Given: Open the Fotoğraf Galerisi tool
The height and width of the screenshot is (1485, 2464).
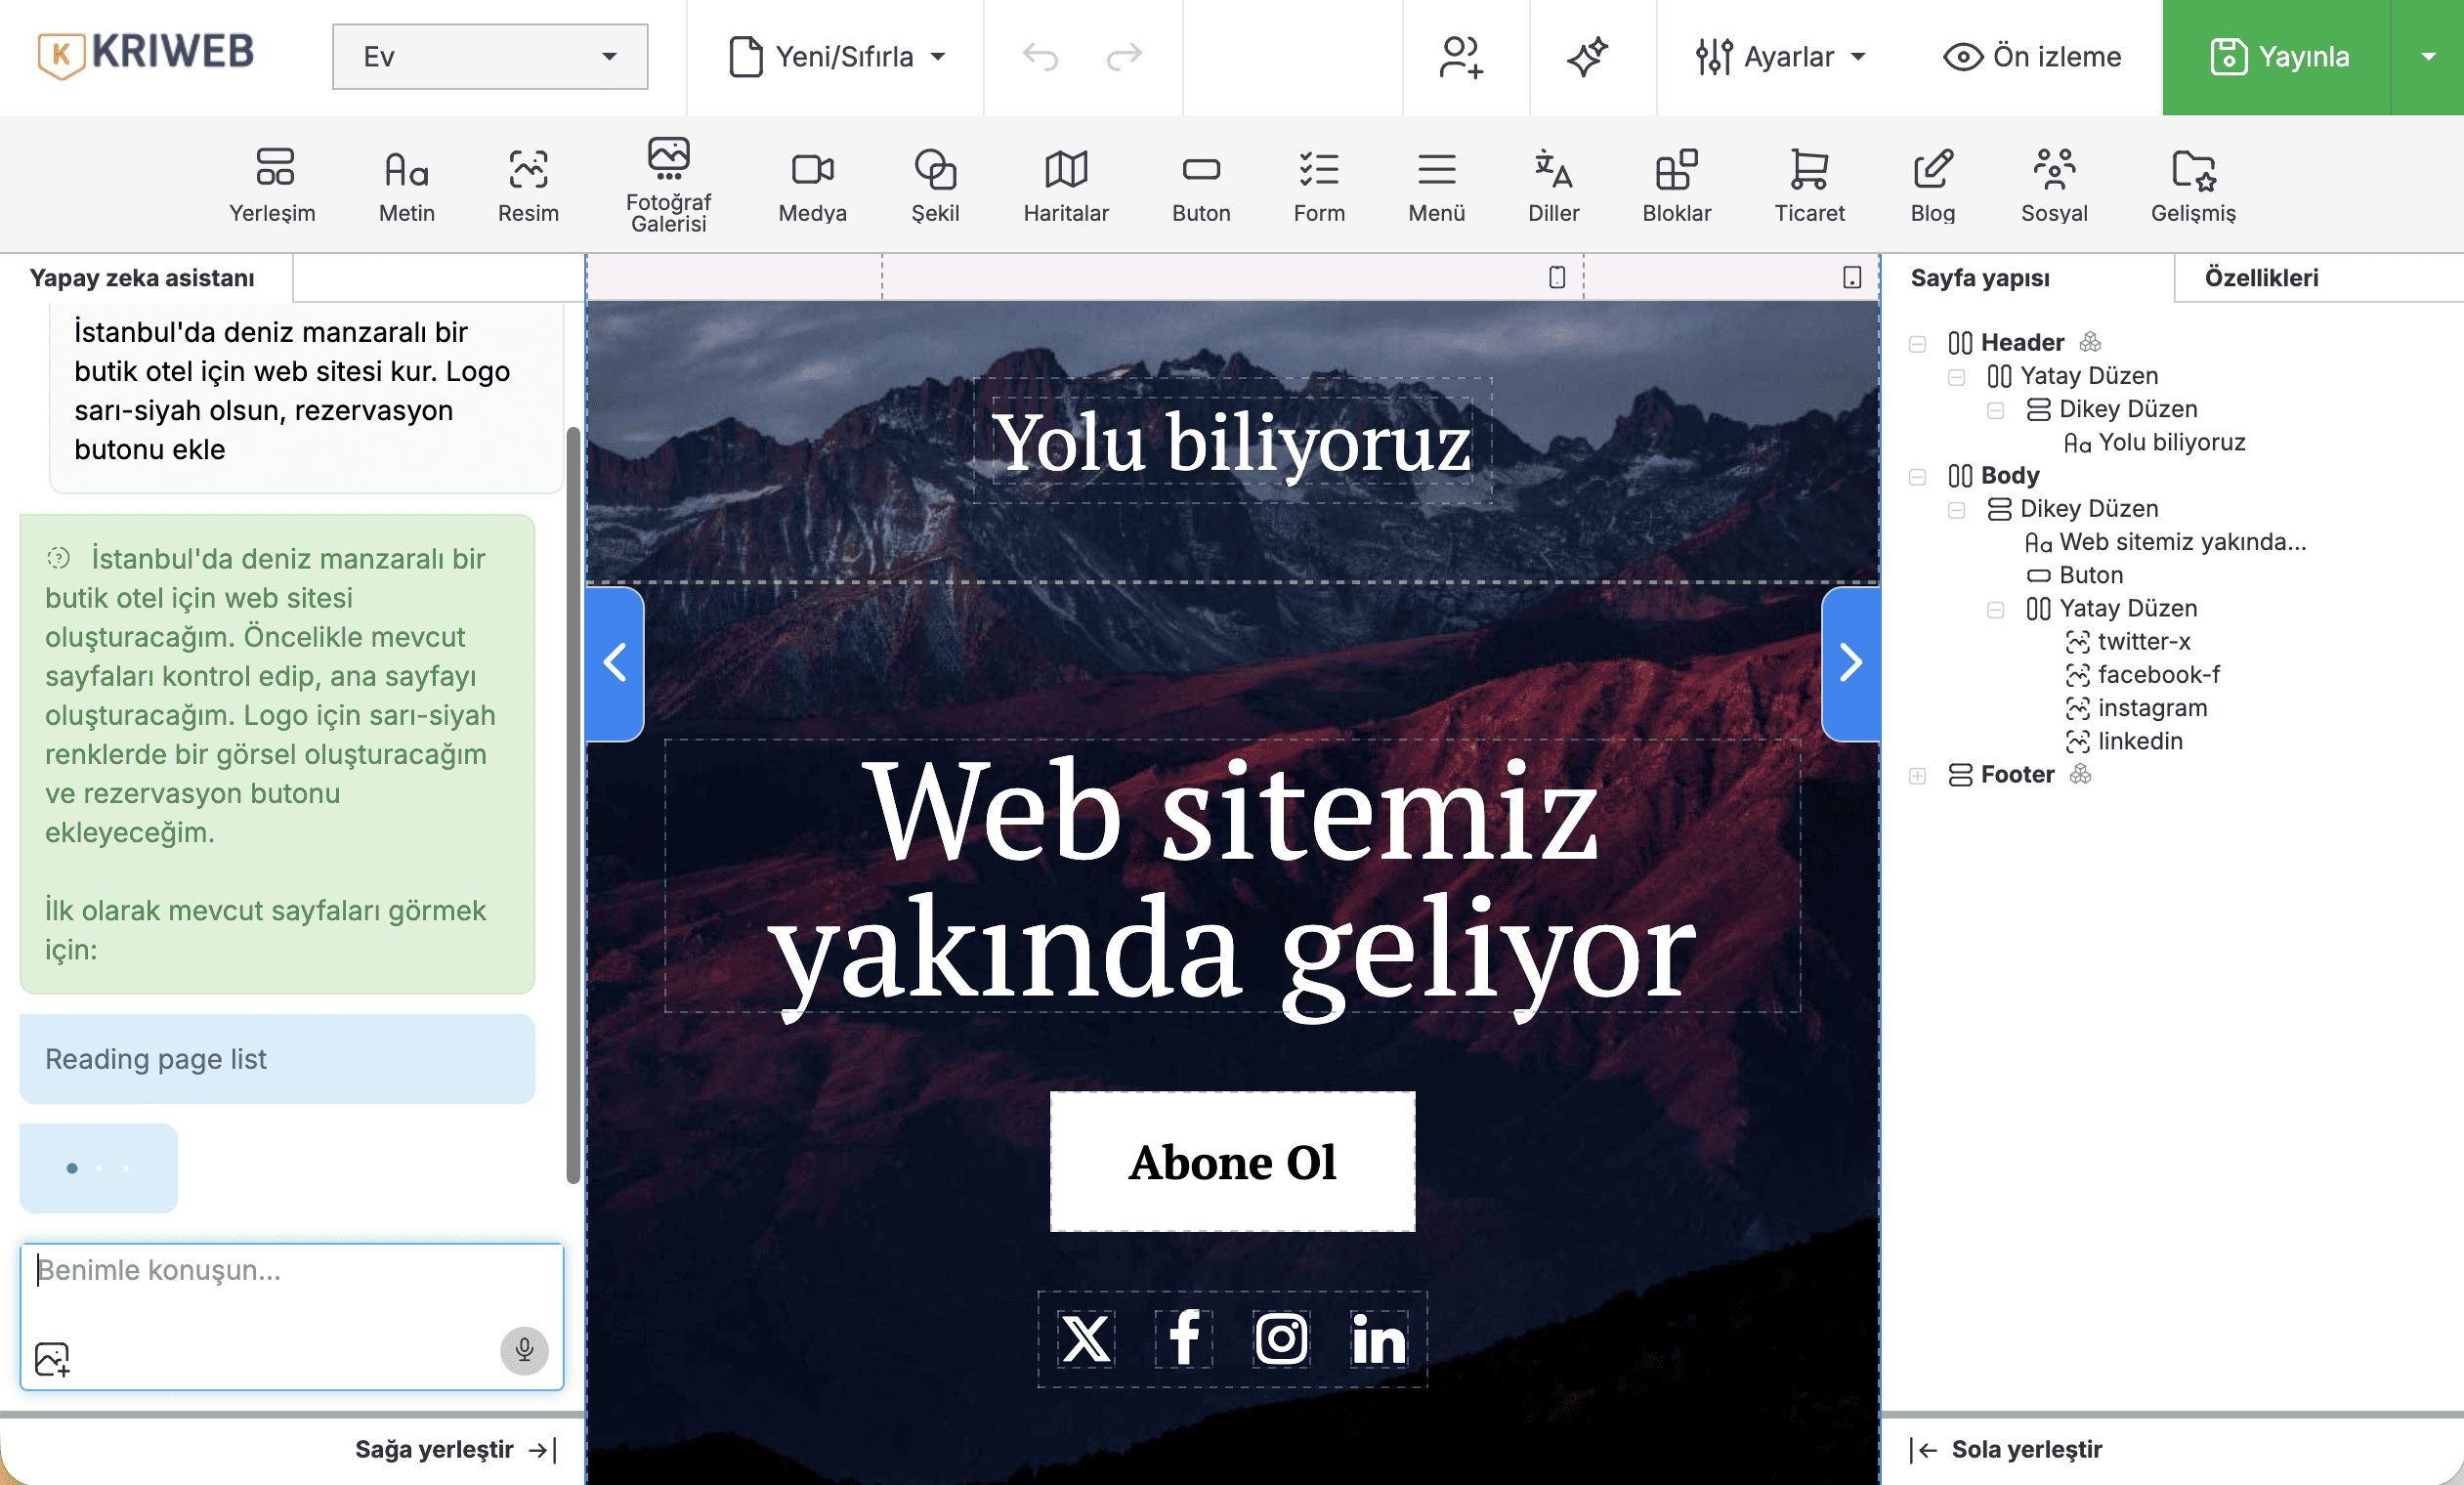Looking at the screenshot, I should (668, 183).
